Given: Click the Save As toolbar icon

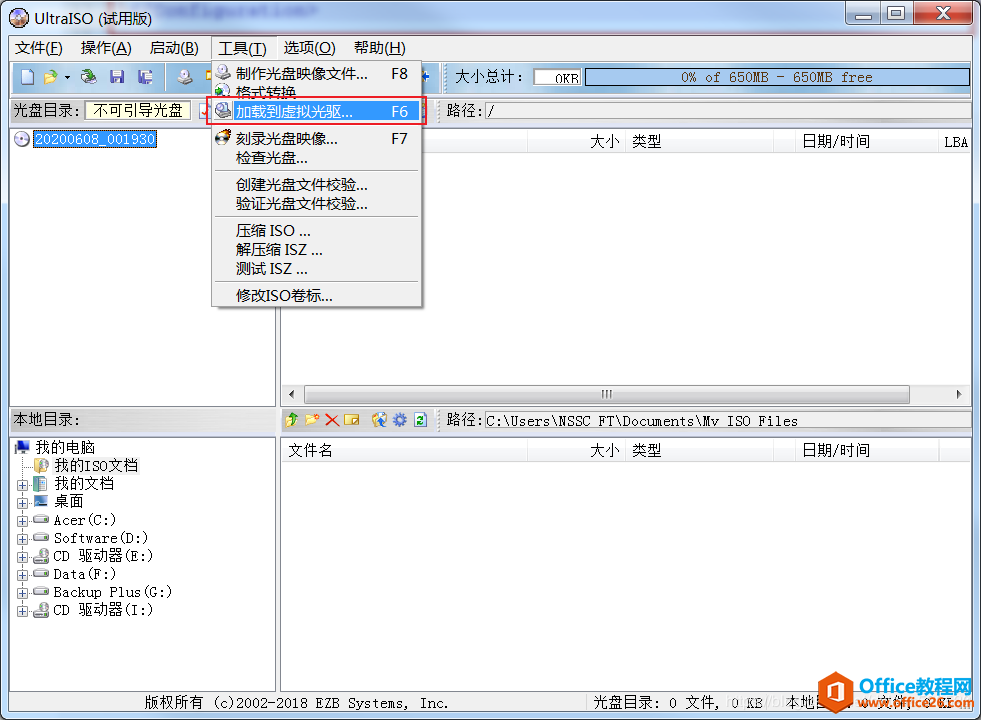Looking at the screenshot, I should click(145, 77).
